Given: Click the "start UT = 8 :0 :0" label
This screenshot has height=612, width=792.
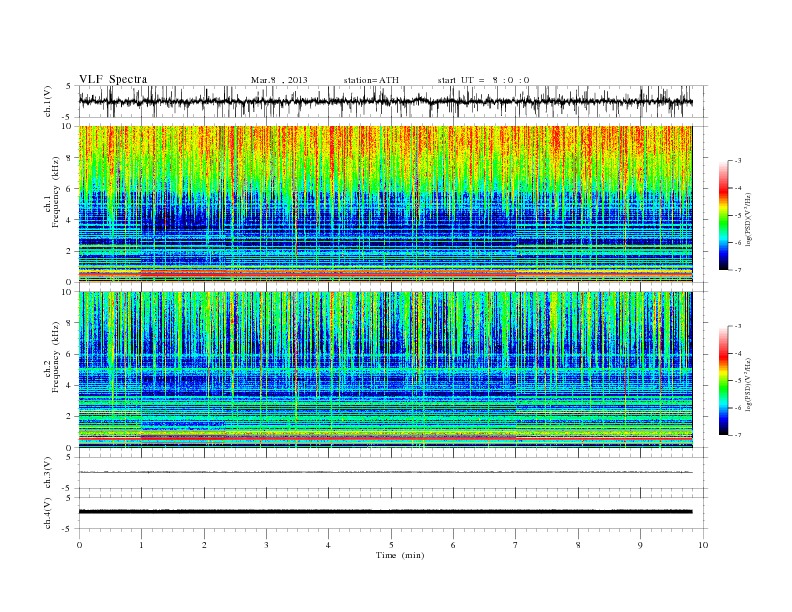Looking at the screenshot, I should 483,80.
